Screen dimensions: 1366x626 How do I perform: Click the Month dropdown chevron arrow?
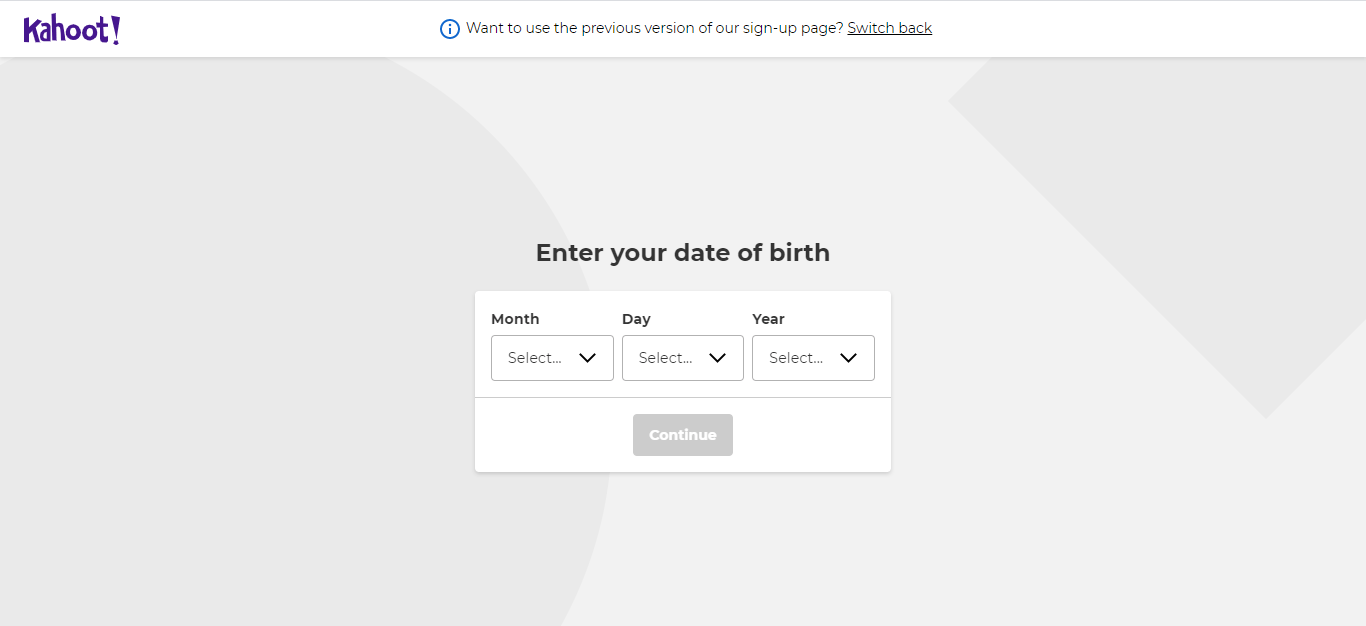[587, 358]
